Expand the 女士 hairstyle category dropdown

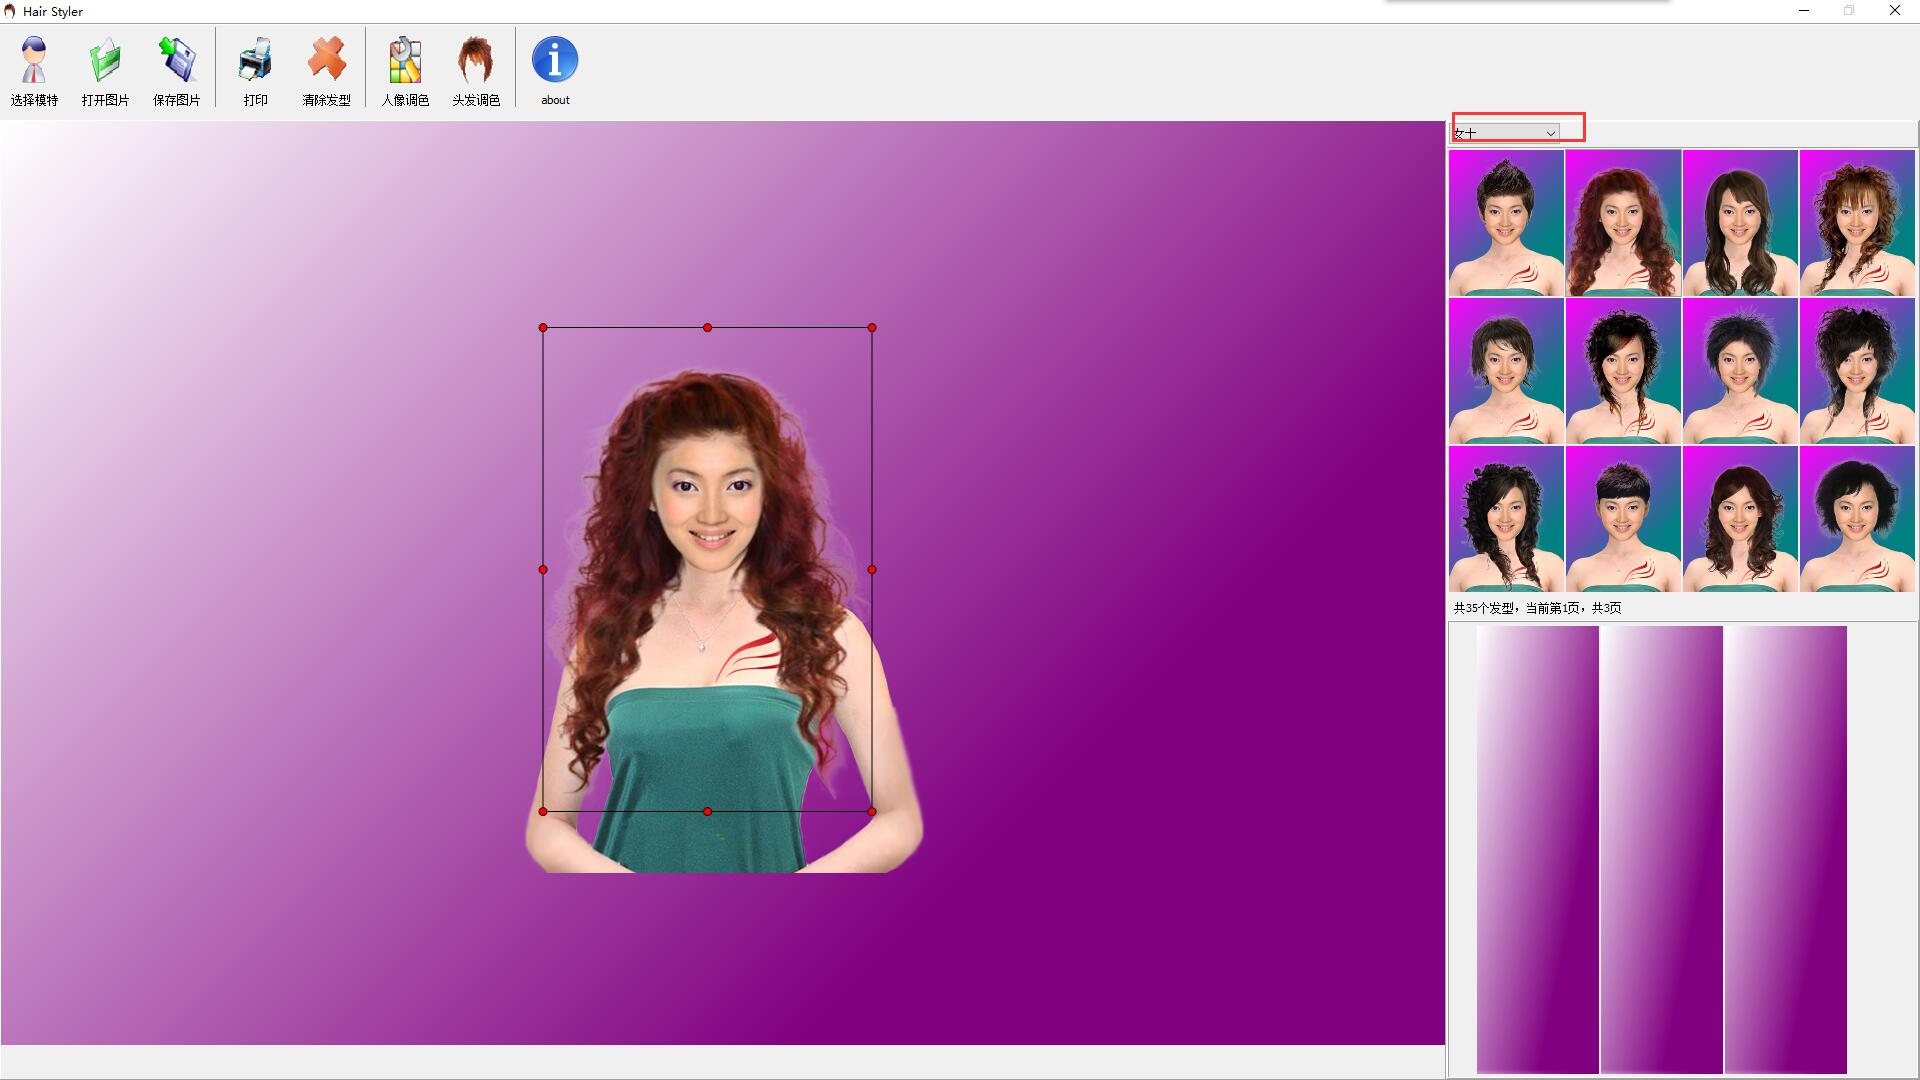click(x=1550, y=133)
